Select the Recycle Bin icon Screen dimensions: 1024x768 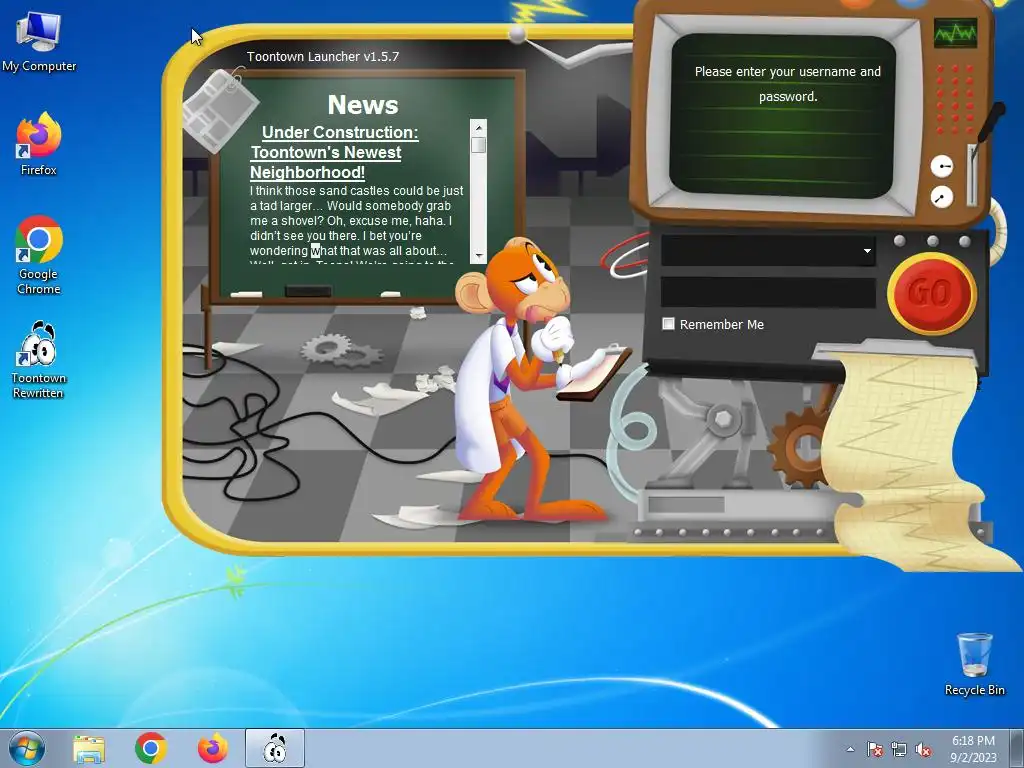click(974, 664)
